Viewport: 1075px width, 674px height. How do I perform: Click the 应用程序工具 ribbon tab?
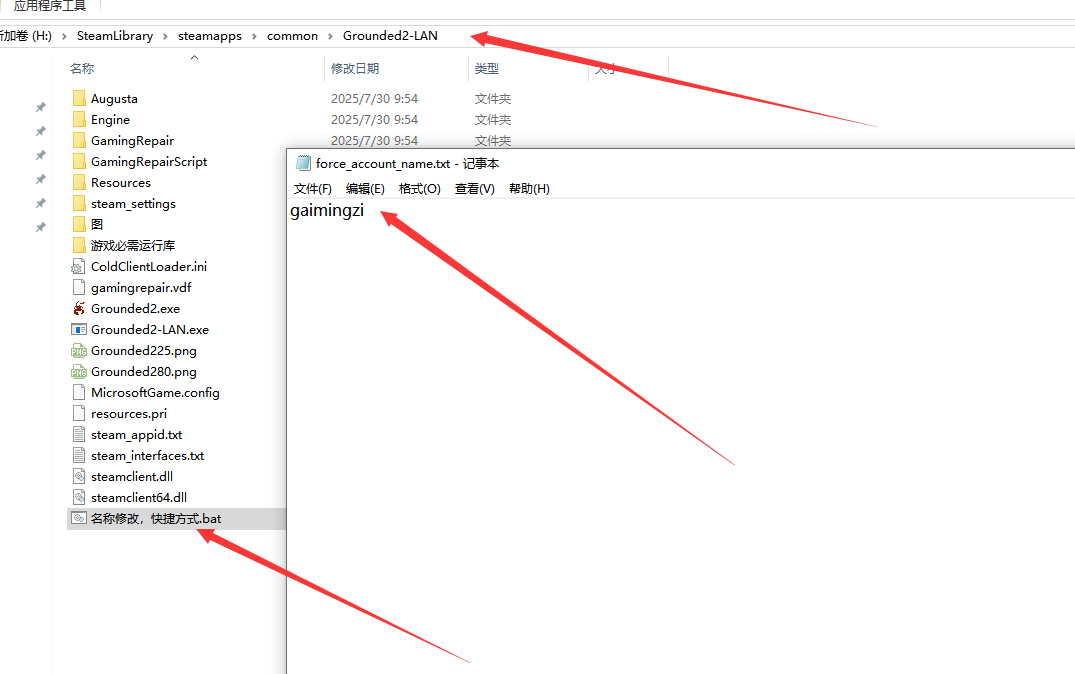[x=50, y=6]
